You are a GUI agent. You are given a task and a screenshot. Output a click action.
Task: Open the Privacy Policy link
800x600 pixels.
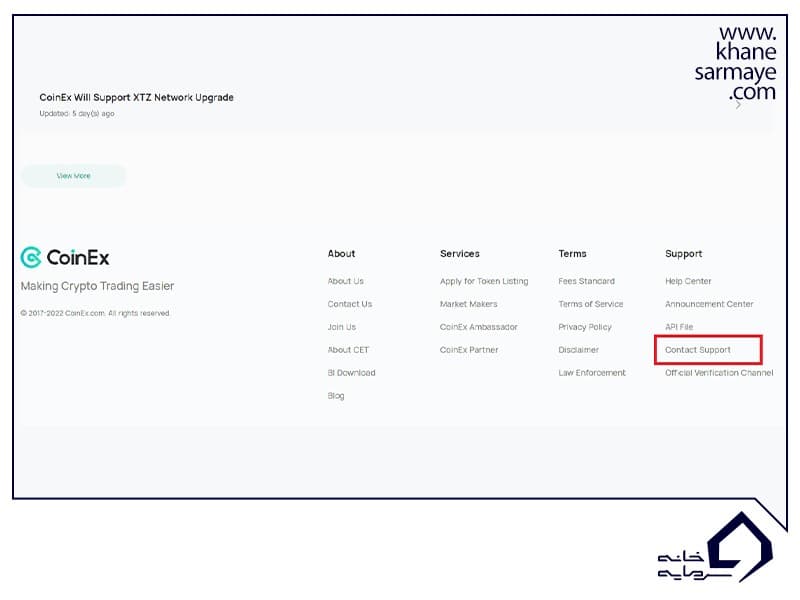pyautogui.click(x=585, y=327)
